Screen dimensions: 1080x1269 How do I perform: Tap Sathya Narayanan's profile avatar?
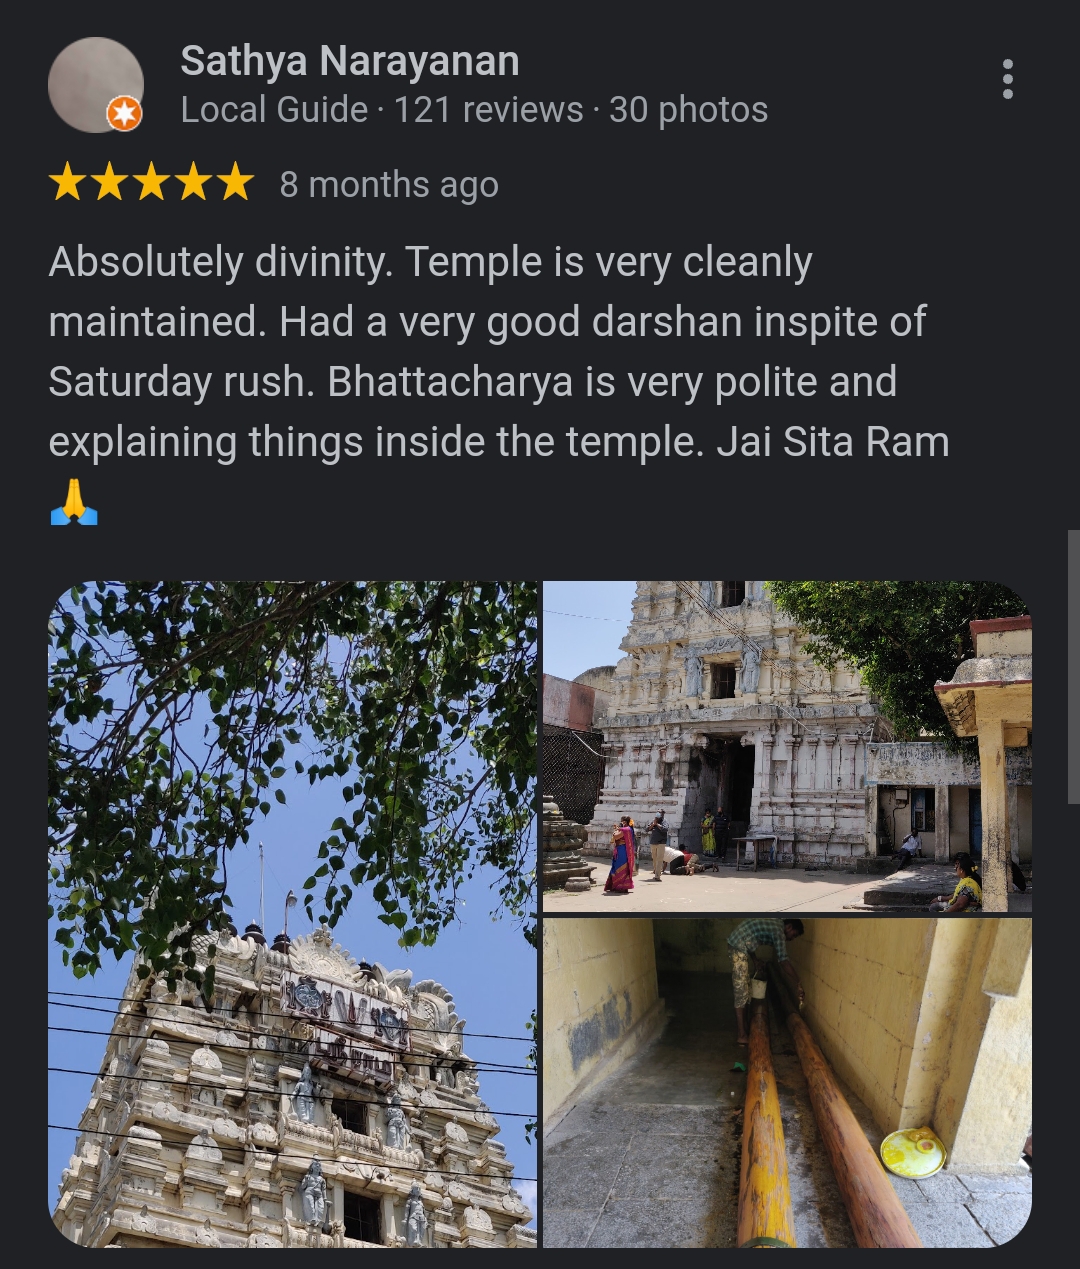(x=95, y=85)
